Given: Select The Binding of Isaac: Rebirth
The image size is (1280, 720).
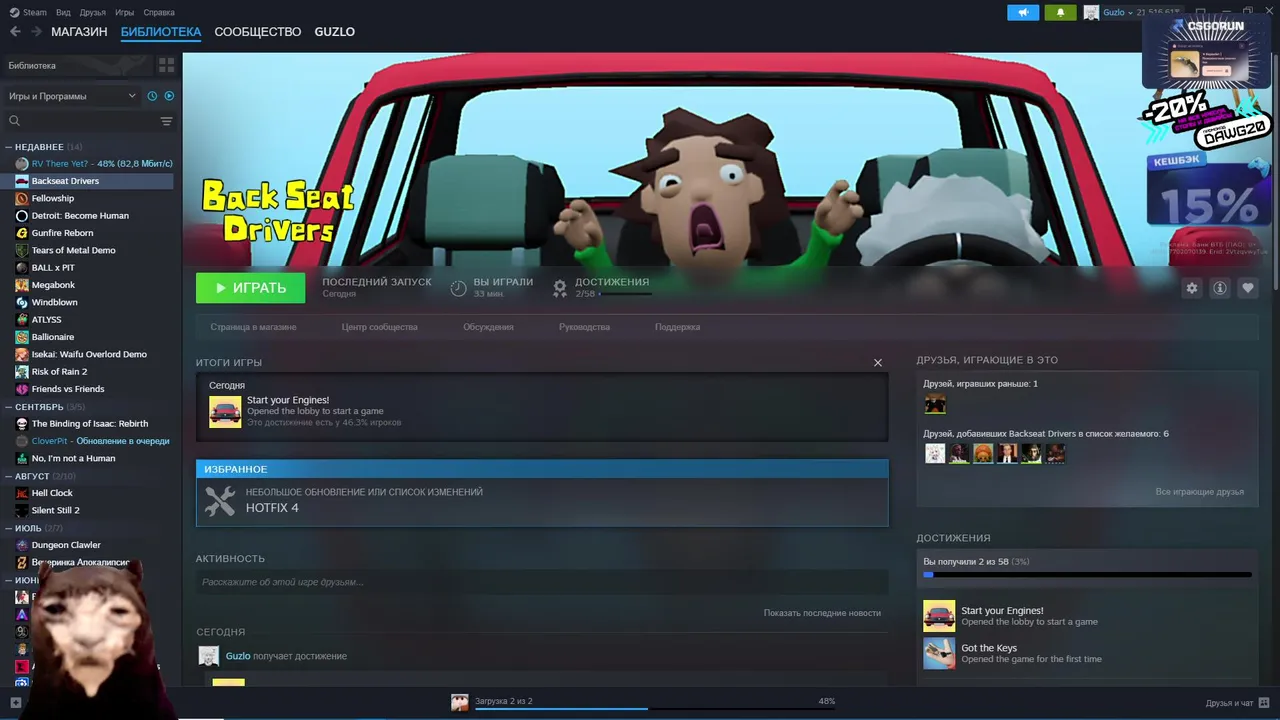Looking at the screenshot, I should [x=87, y=424].
